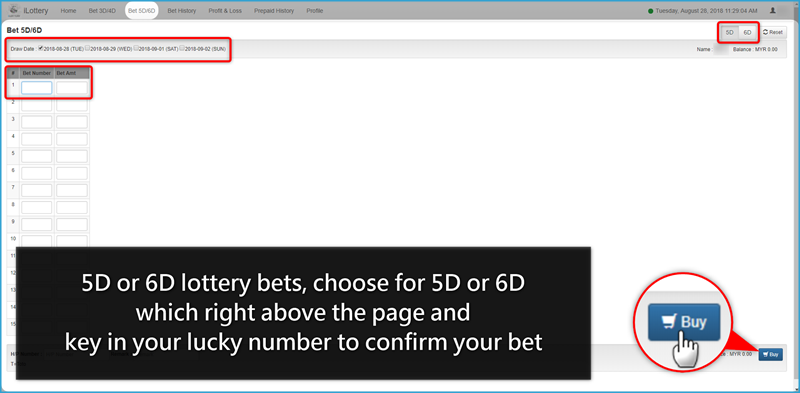Toggle draw date 2018-09-01 (SAT)
Viewport: 800px width, 393px height.
coord(136,48)
